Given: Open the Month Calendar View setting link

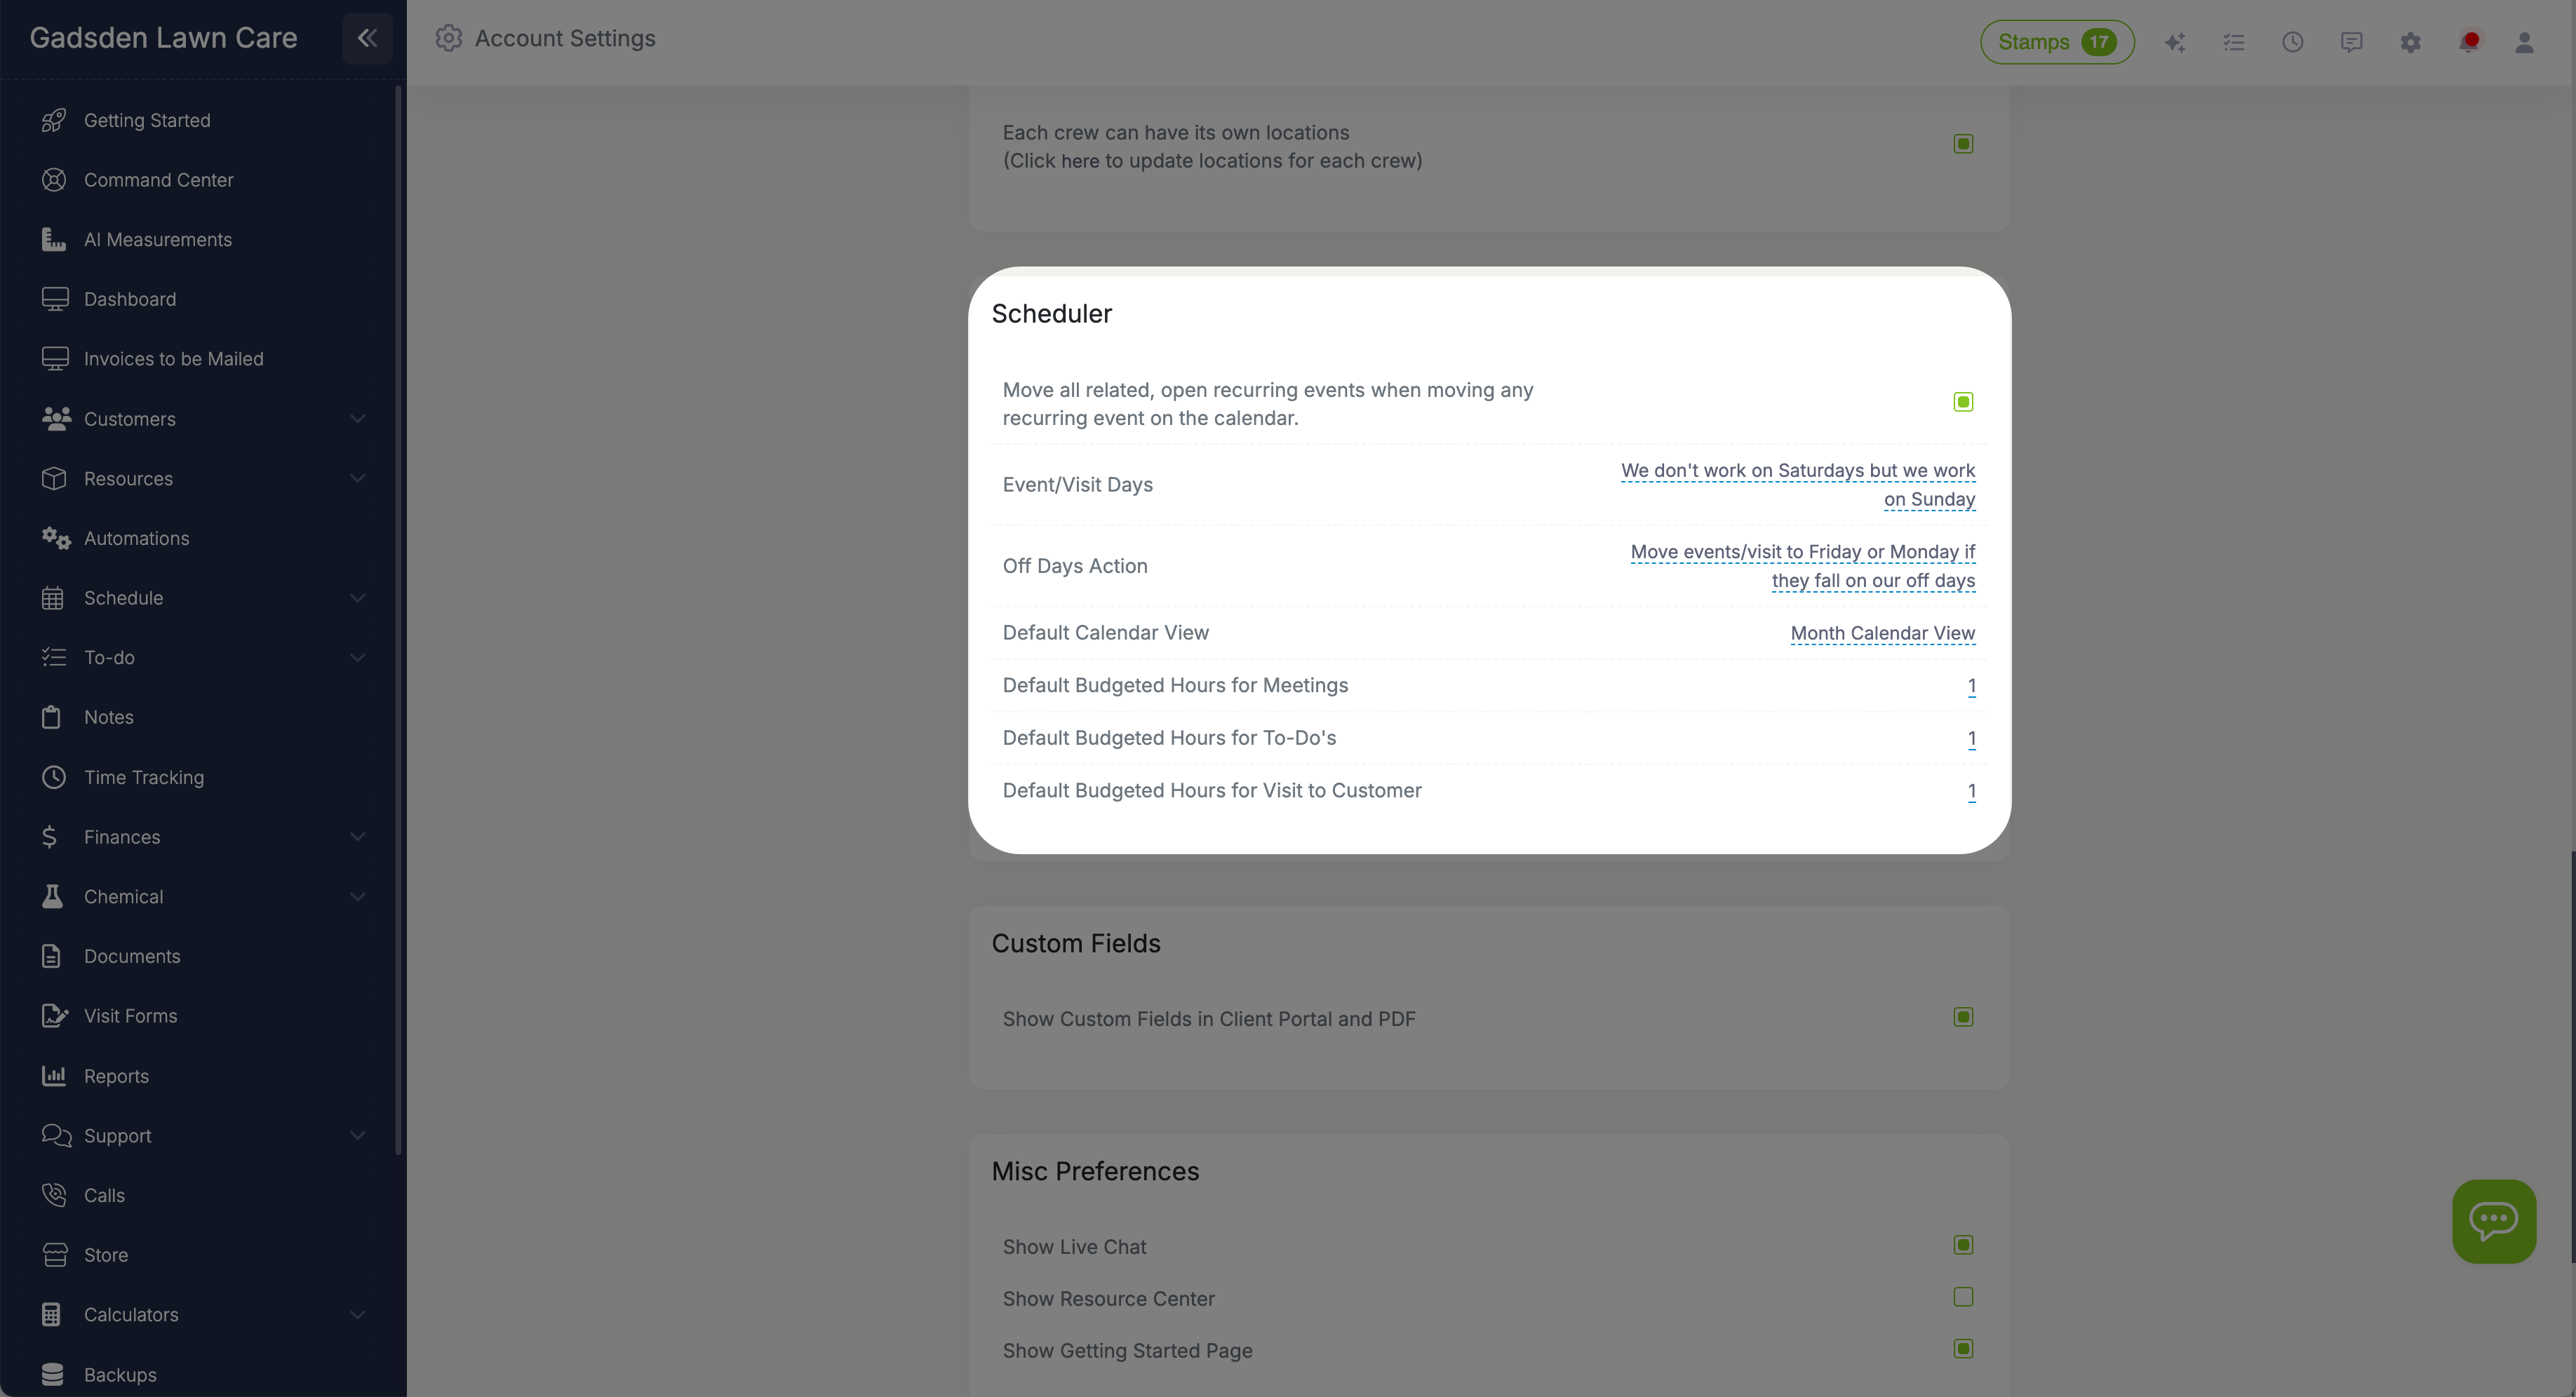Looking at the screenshot, I should click(1882, 633).
